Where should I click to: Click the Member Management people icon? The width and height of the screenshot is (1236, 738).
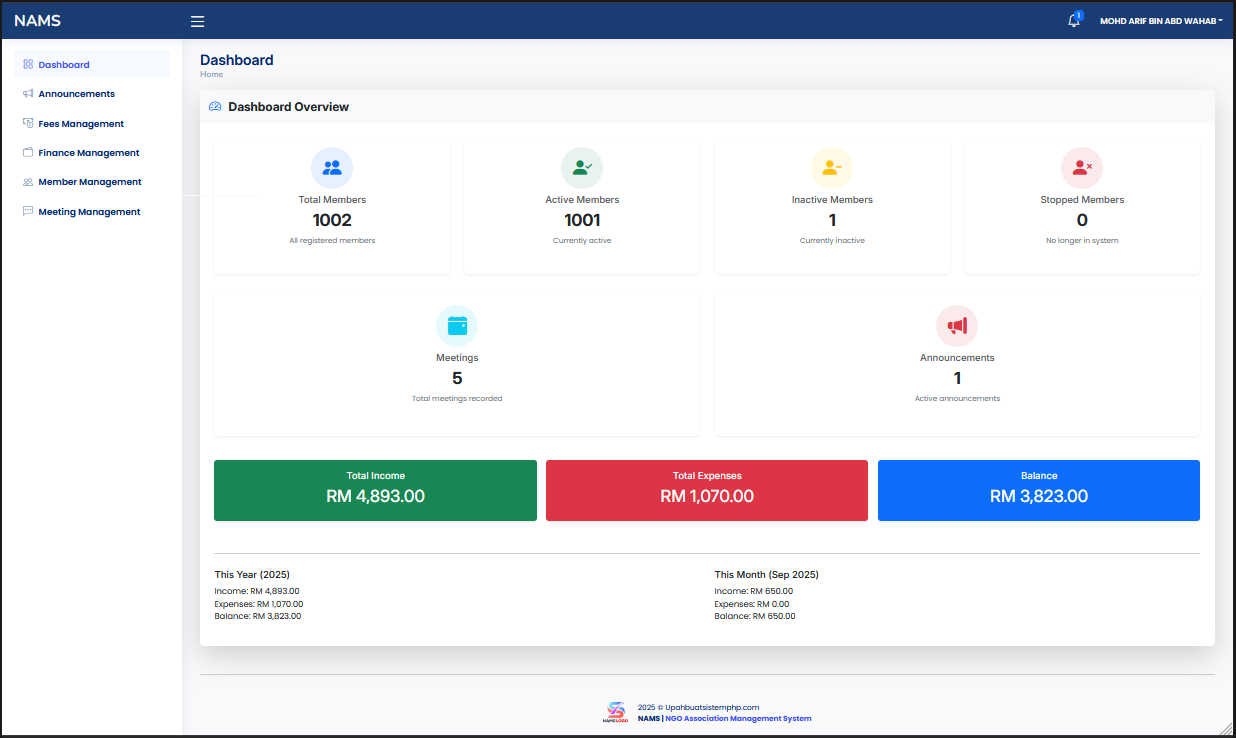click(x=28, y=182)
